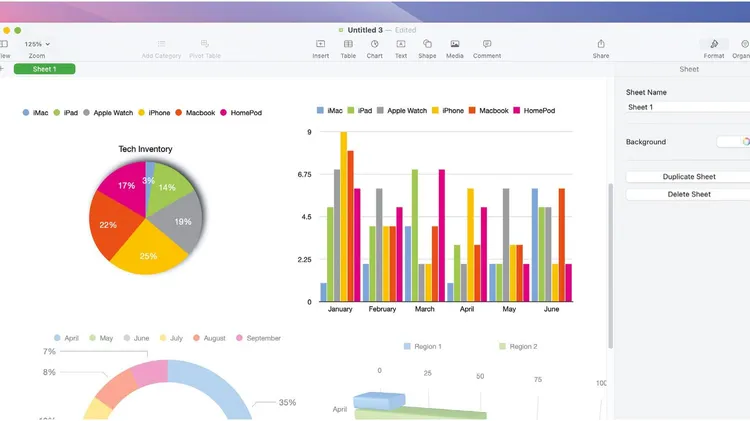This screenshot has width=750, height=421.
Task: Click the September donut legend entry
Action: (258, 338)
